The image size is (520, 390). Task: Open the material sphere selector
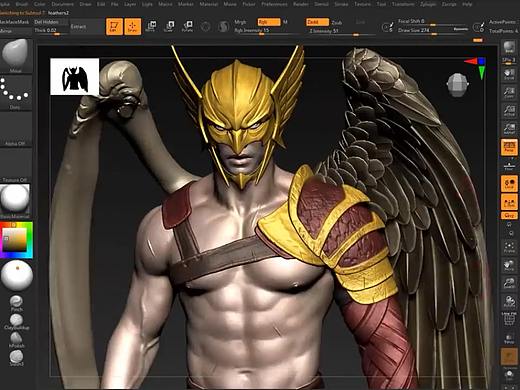tap(15, 201)
